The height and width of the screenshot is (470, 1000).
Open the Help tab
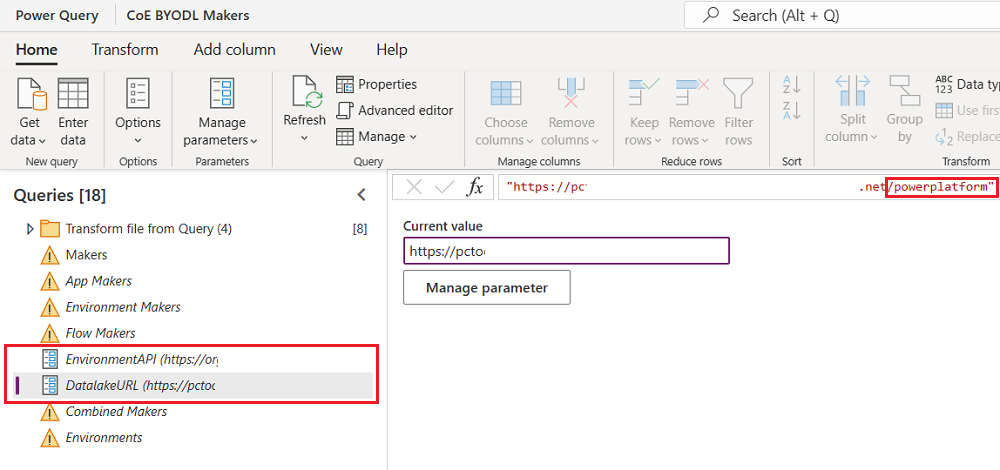392,50
